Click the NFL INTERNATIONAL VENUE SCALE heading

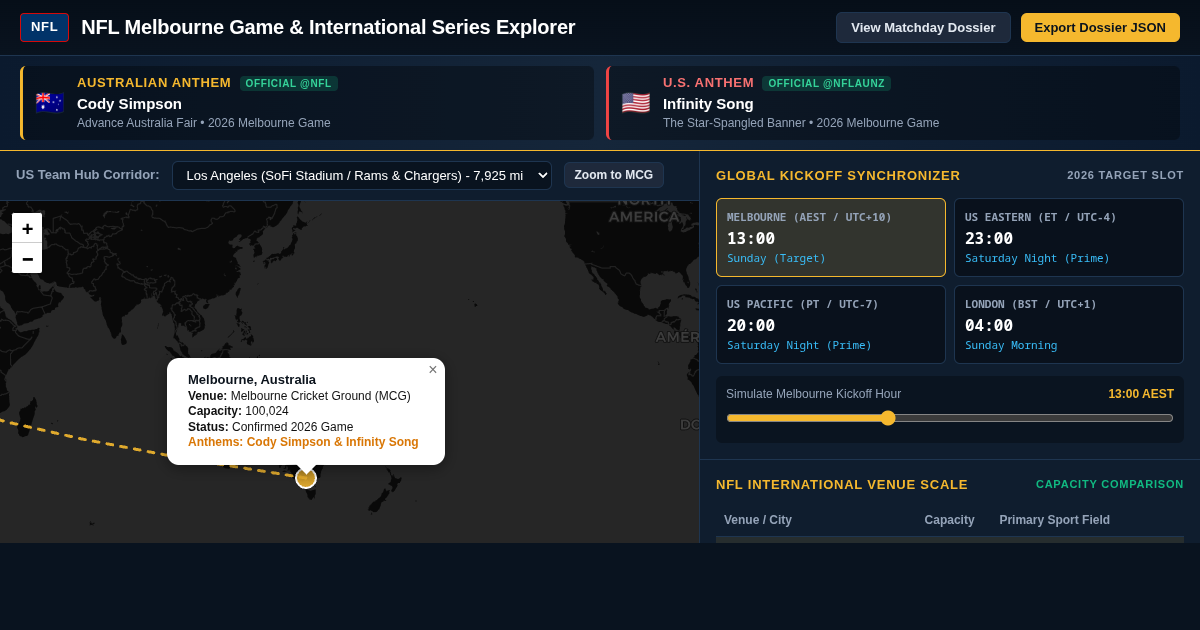pos(842,484)
